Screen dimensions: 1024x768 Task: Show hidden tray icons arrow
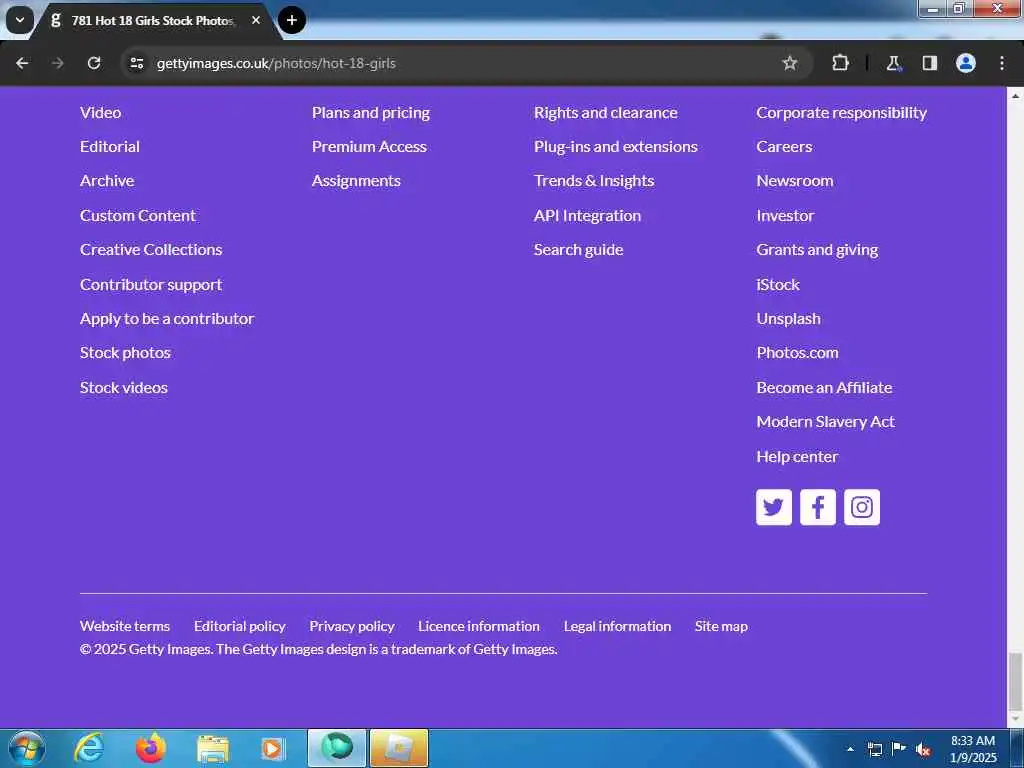(x=850, y=749)
